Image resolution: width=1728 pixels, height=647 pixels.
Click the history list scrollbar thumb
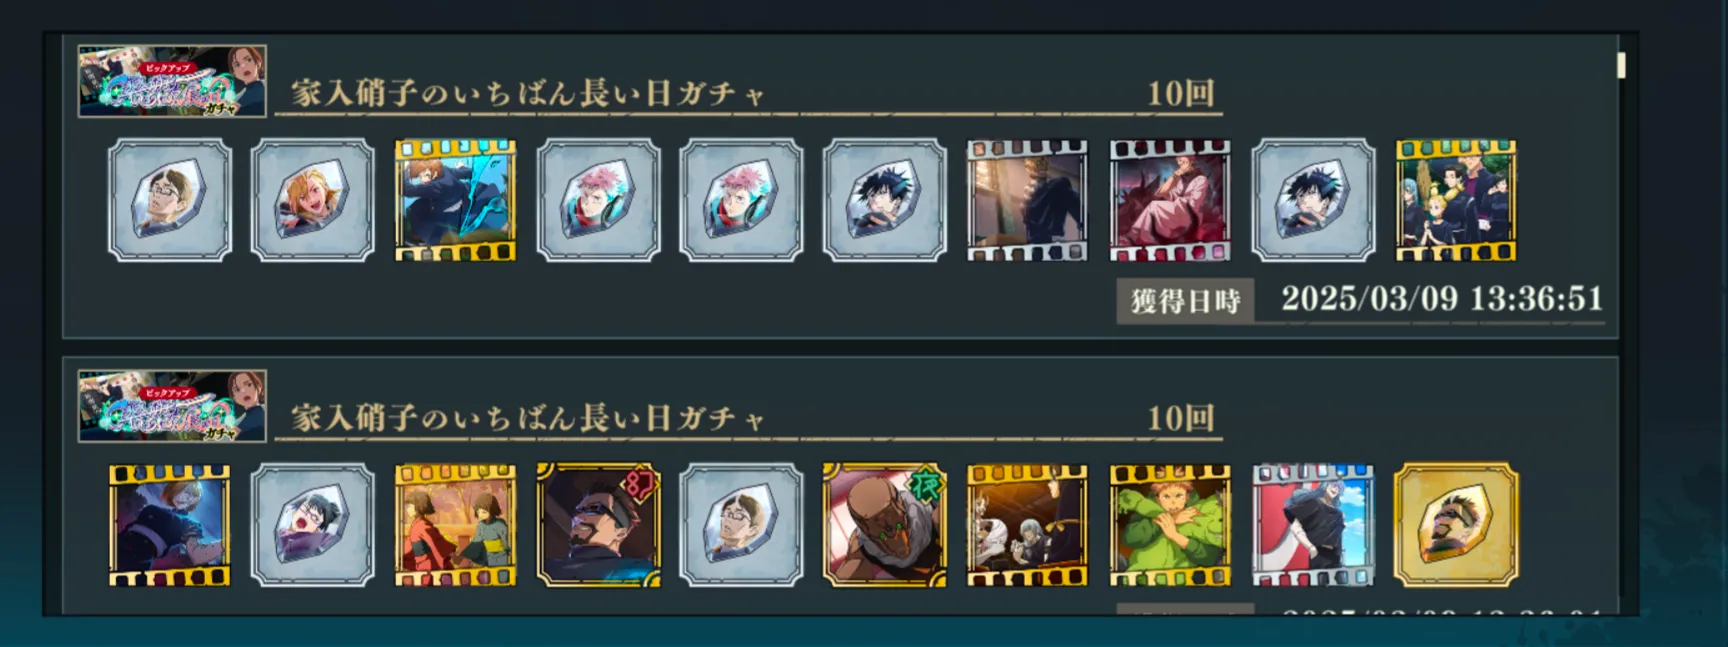(x=1621, y=65)
